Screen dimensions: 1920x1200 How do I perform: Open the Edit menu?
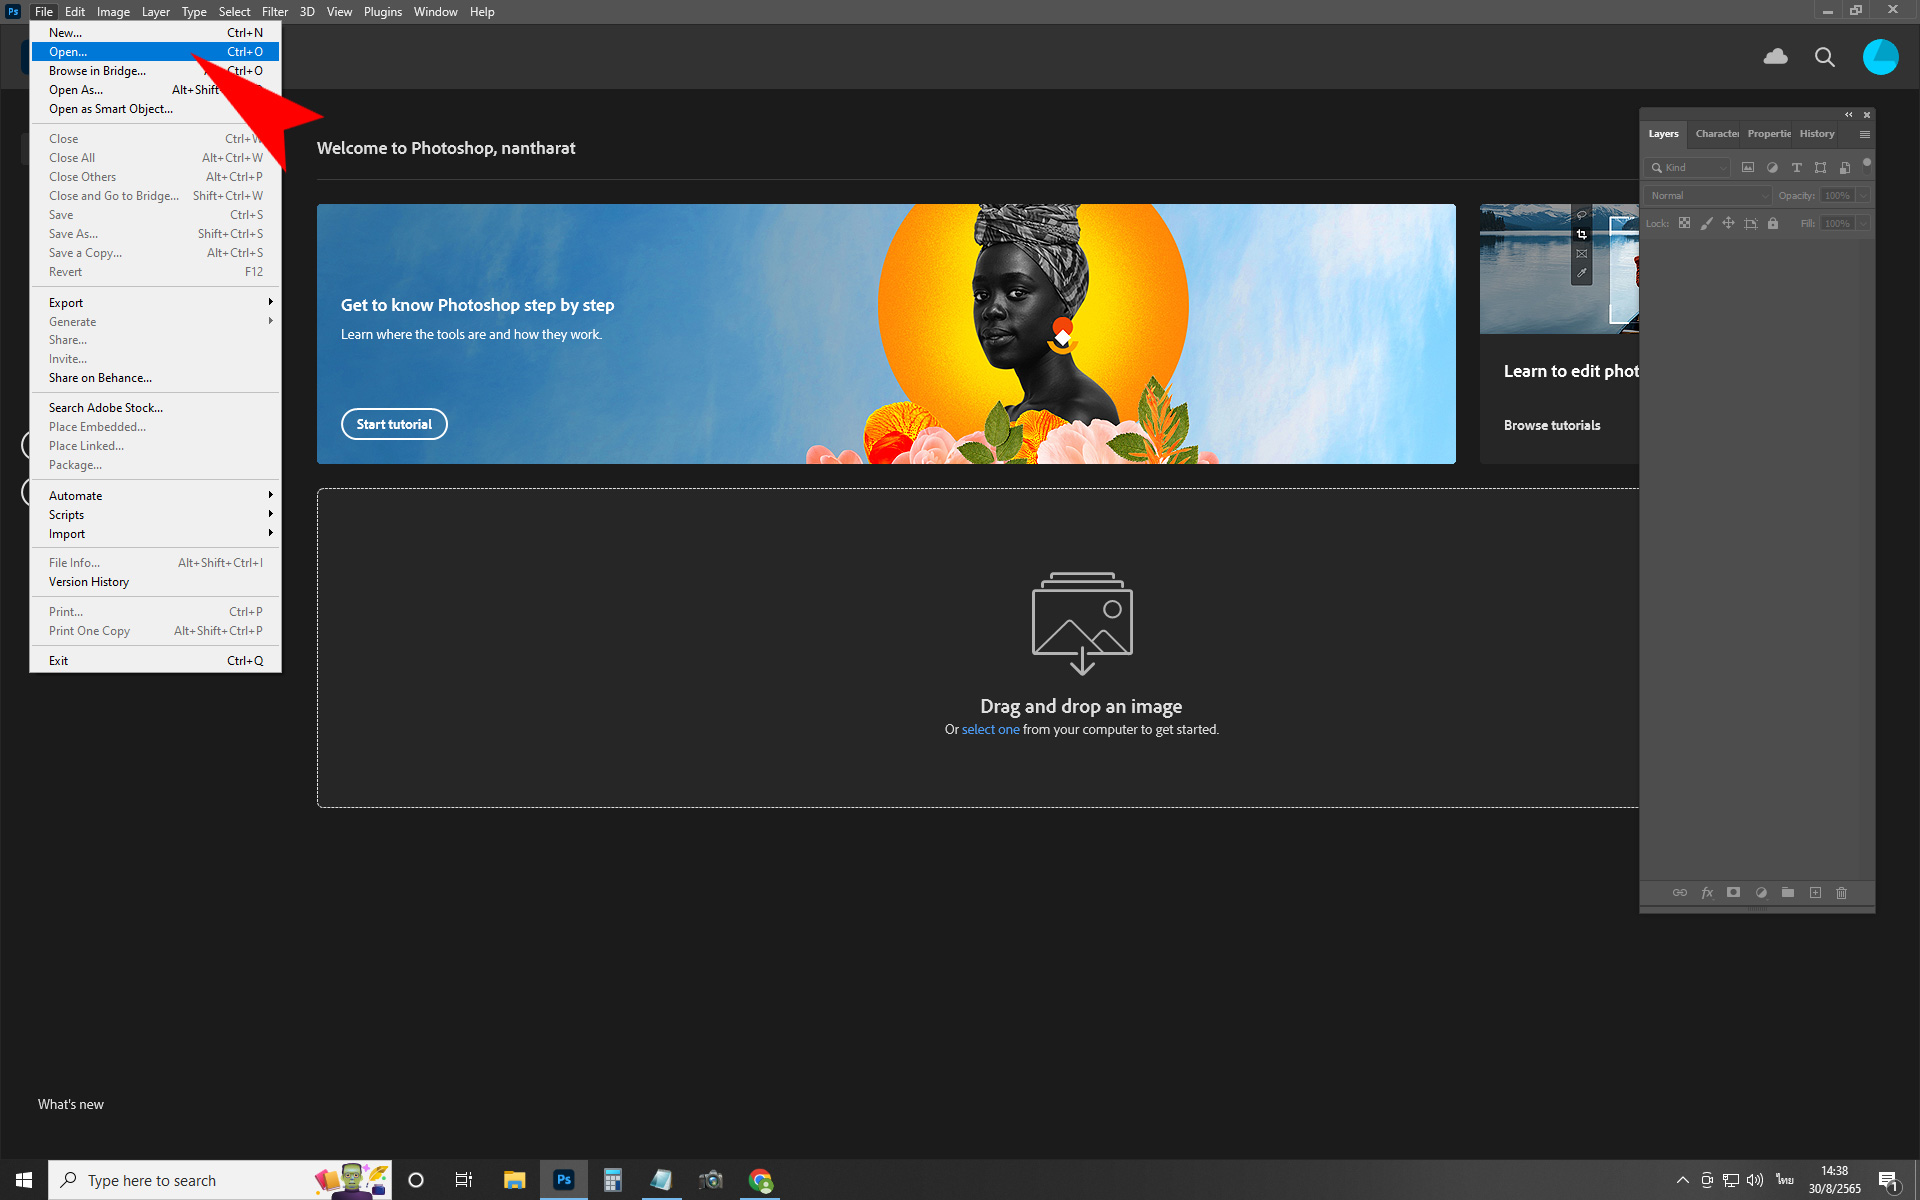pyautogui.click(x=75, y=12)
